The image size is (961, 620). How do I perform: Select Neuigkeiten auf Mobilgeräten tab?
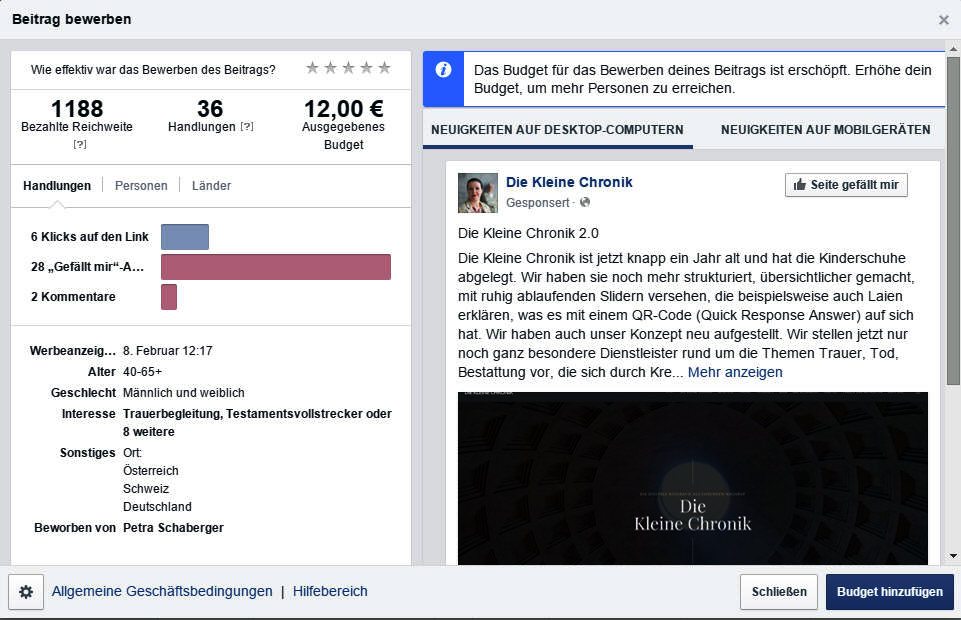point(826,130)
